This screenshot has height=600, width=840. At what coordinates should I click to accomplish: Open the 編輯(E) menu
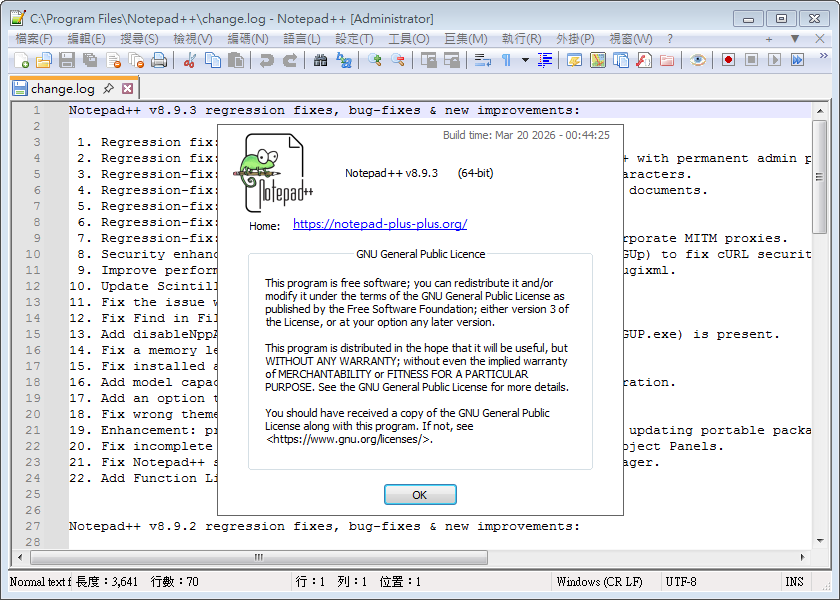(x=86, y=39)
